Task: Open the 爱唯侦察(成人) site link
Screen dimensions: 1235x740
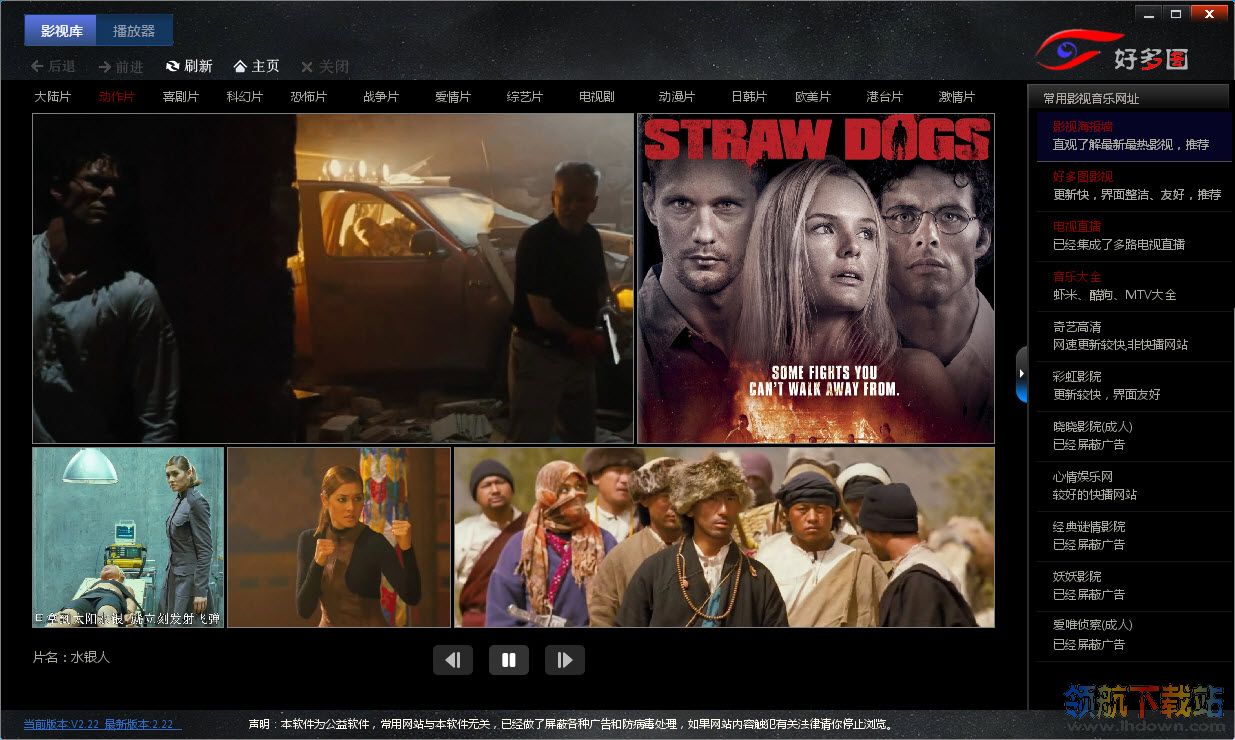Action: (x=1134, y=636)
